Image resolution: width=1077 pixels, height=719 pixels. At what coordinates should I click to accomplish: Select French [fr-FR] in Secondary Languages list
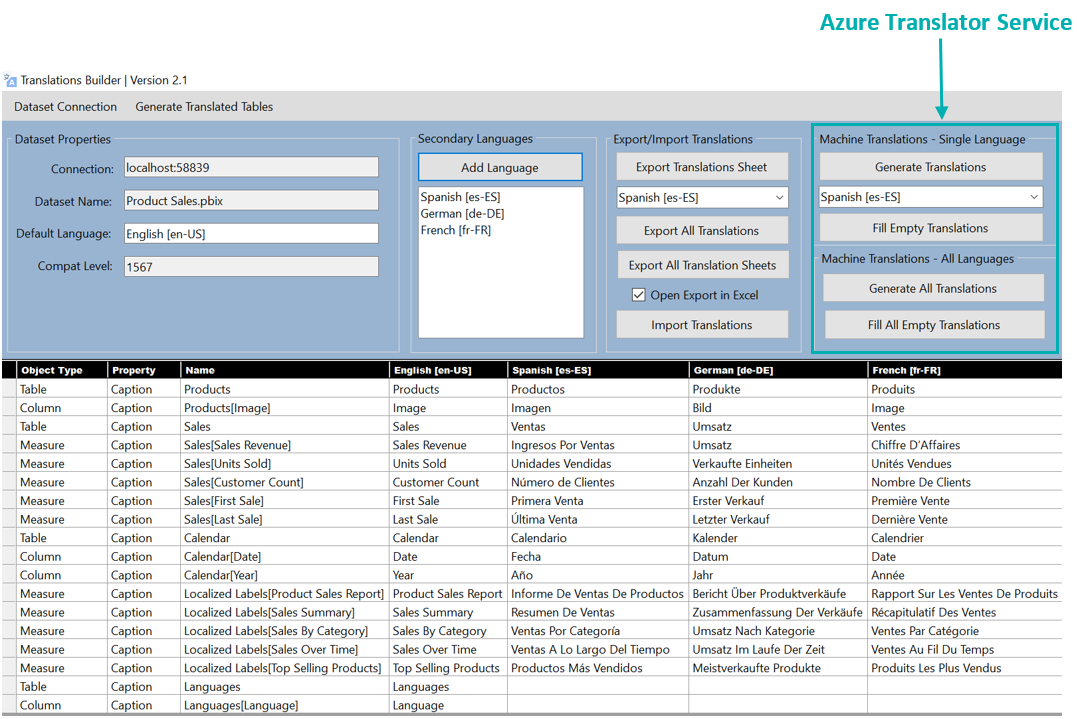click(455, 230)
